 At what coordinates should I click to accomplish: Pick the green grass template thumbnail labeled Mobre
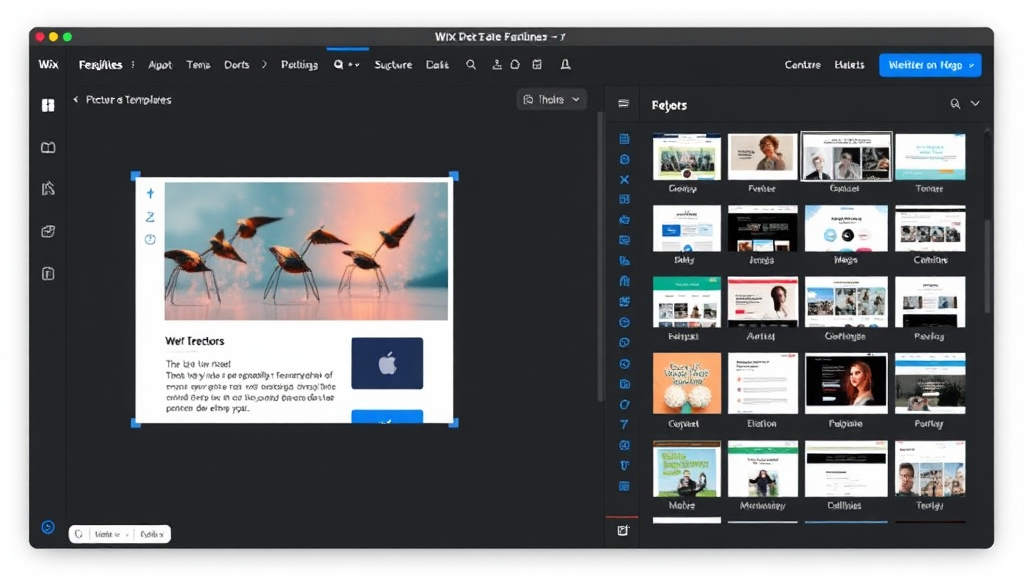point(687,468)
